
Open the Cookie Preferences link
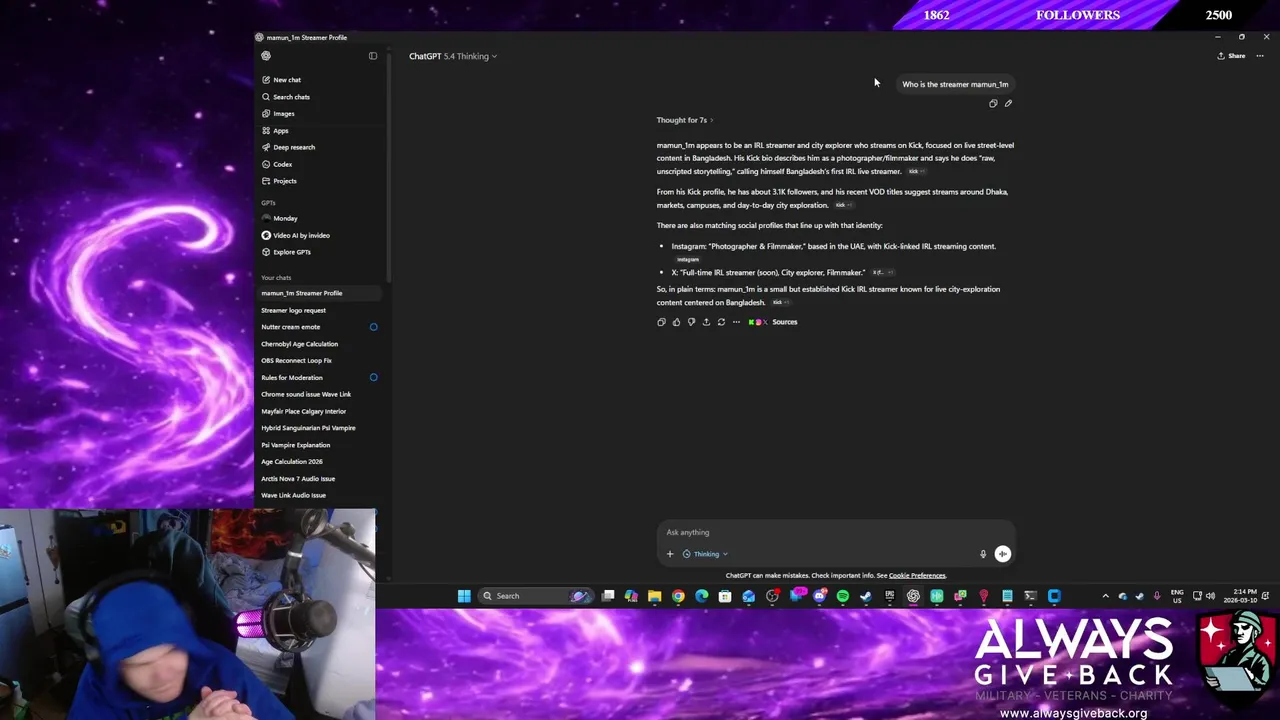click(x=917, y=576)
